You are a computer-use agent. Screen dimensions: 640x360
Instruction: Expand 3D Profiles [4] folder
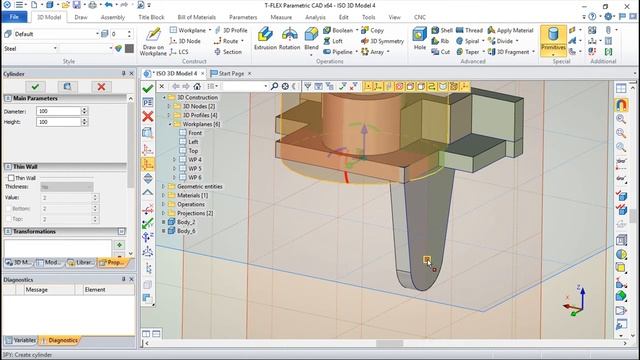tap(169, 115)
